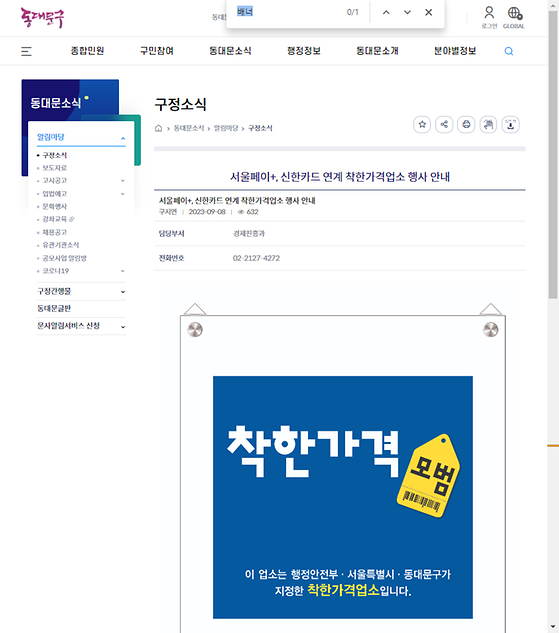Click the blue search magnifier icon
559x633 pixels.
coord(509,51)
